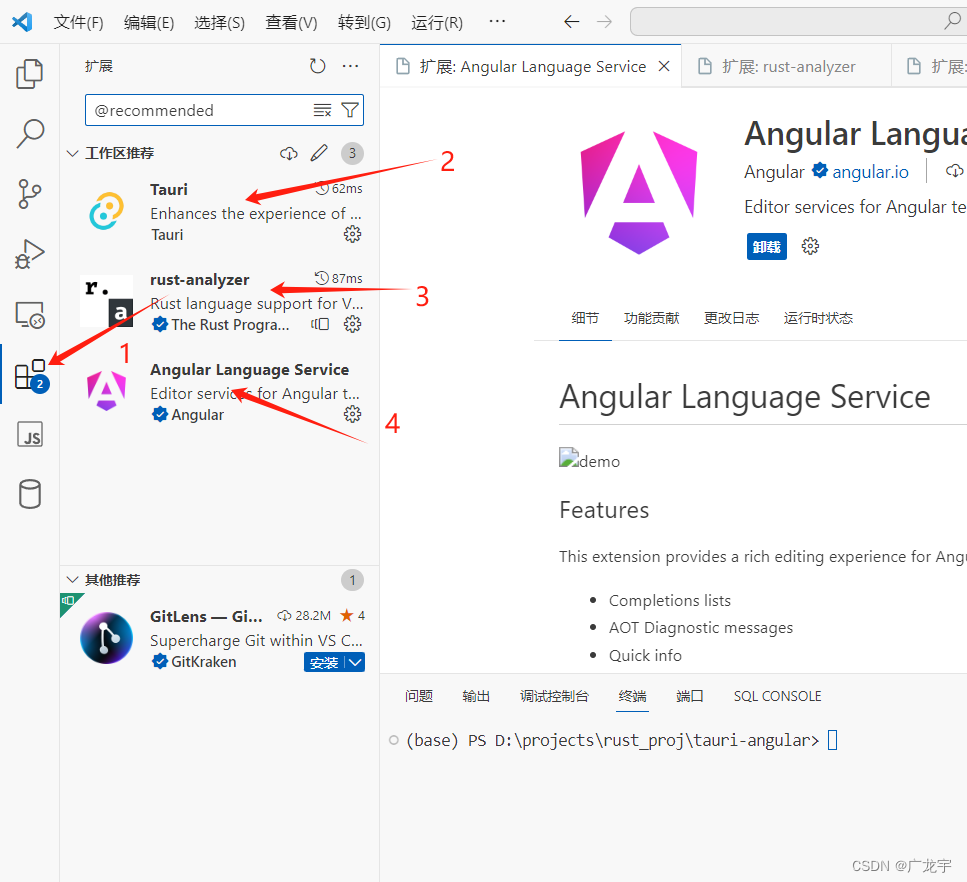
Task: Open the manage gear for Tauri extension
Action: pos(352,234)
